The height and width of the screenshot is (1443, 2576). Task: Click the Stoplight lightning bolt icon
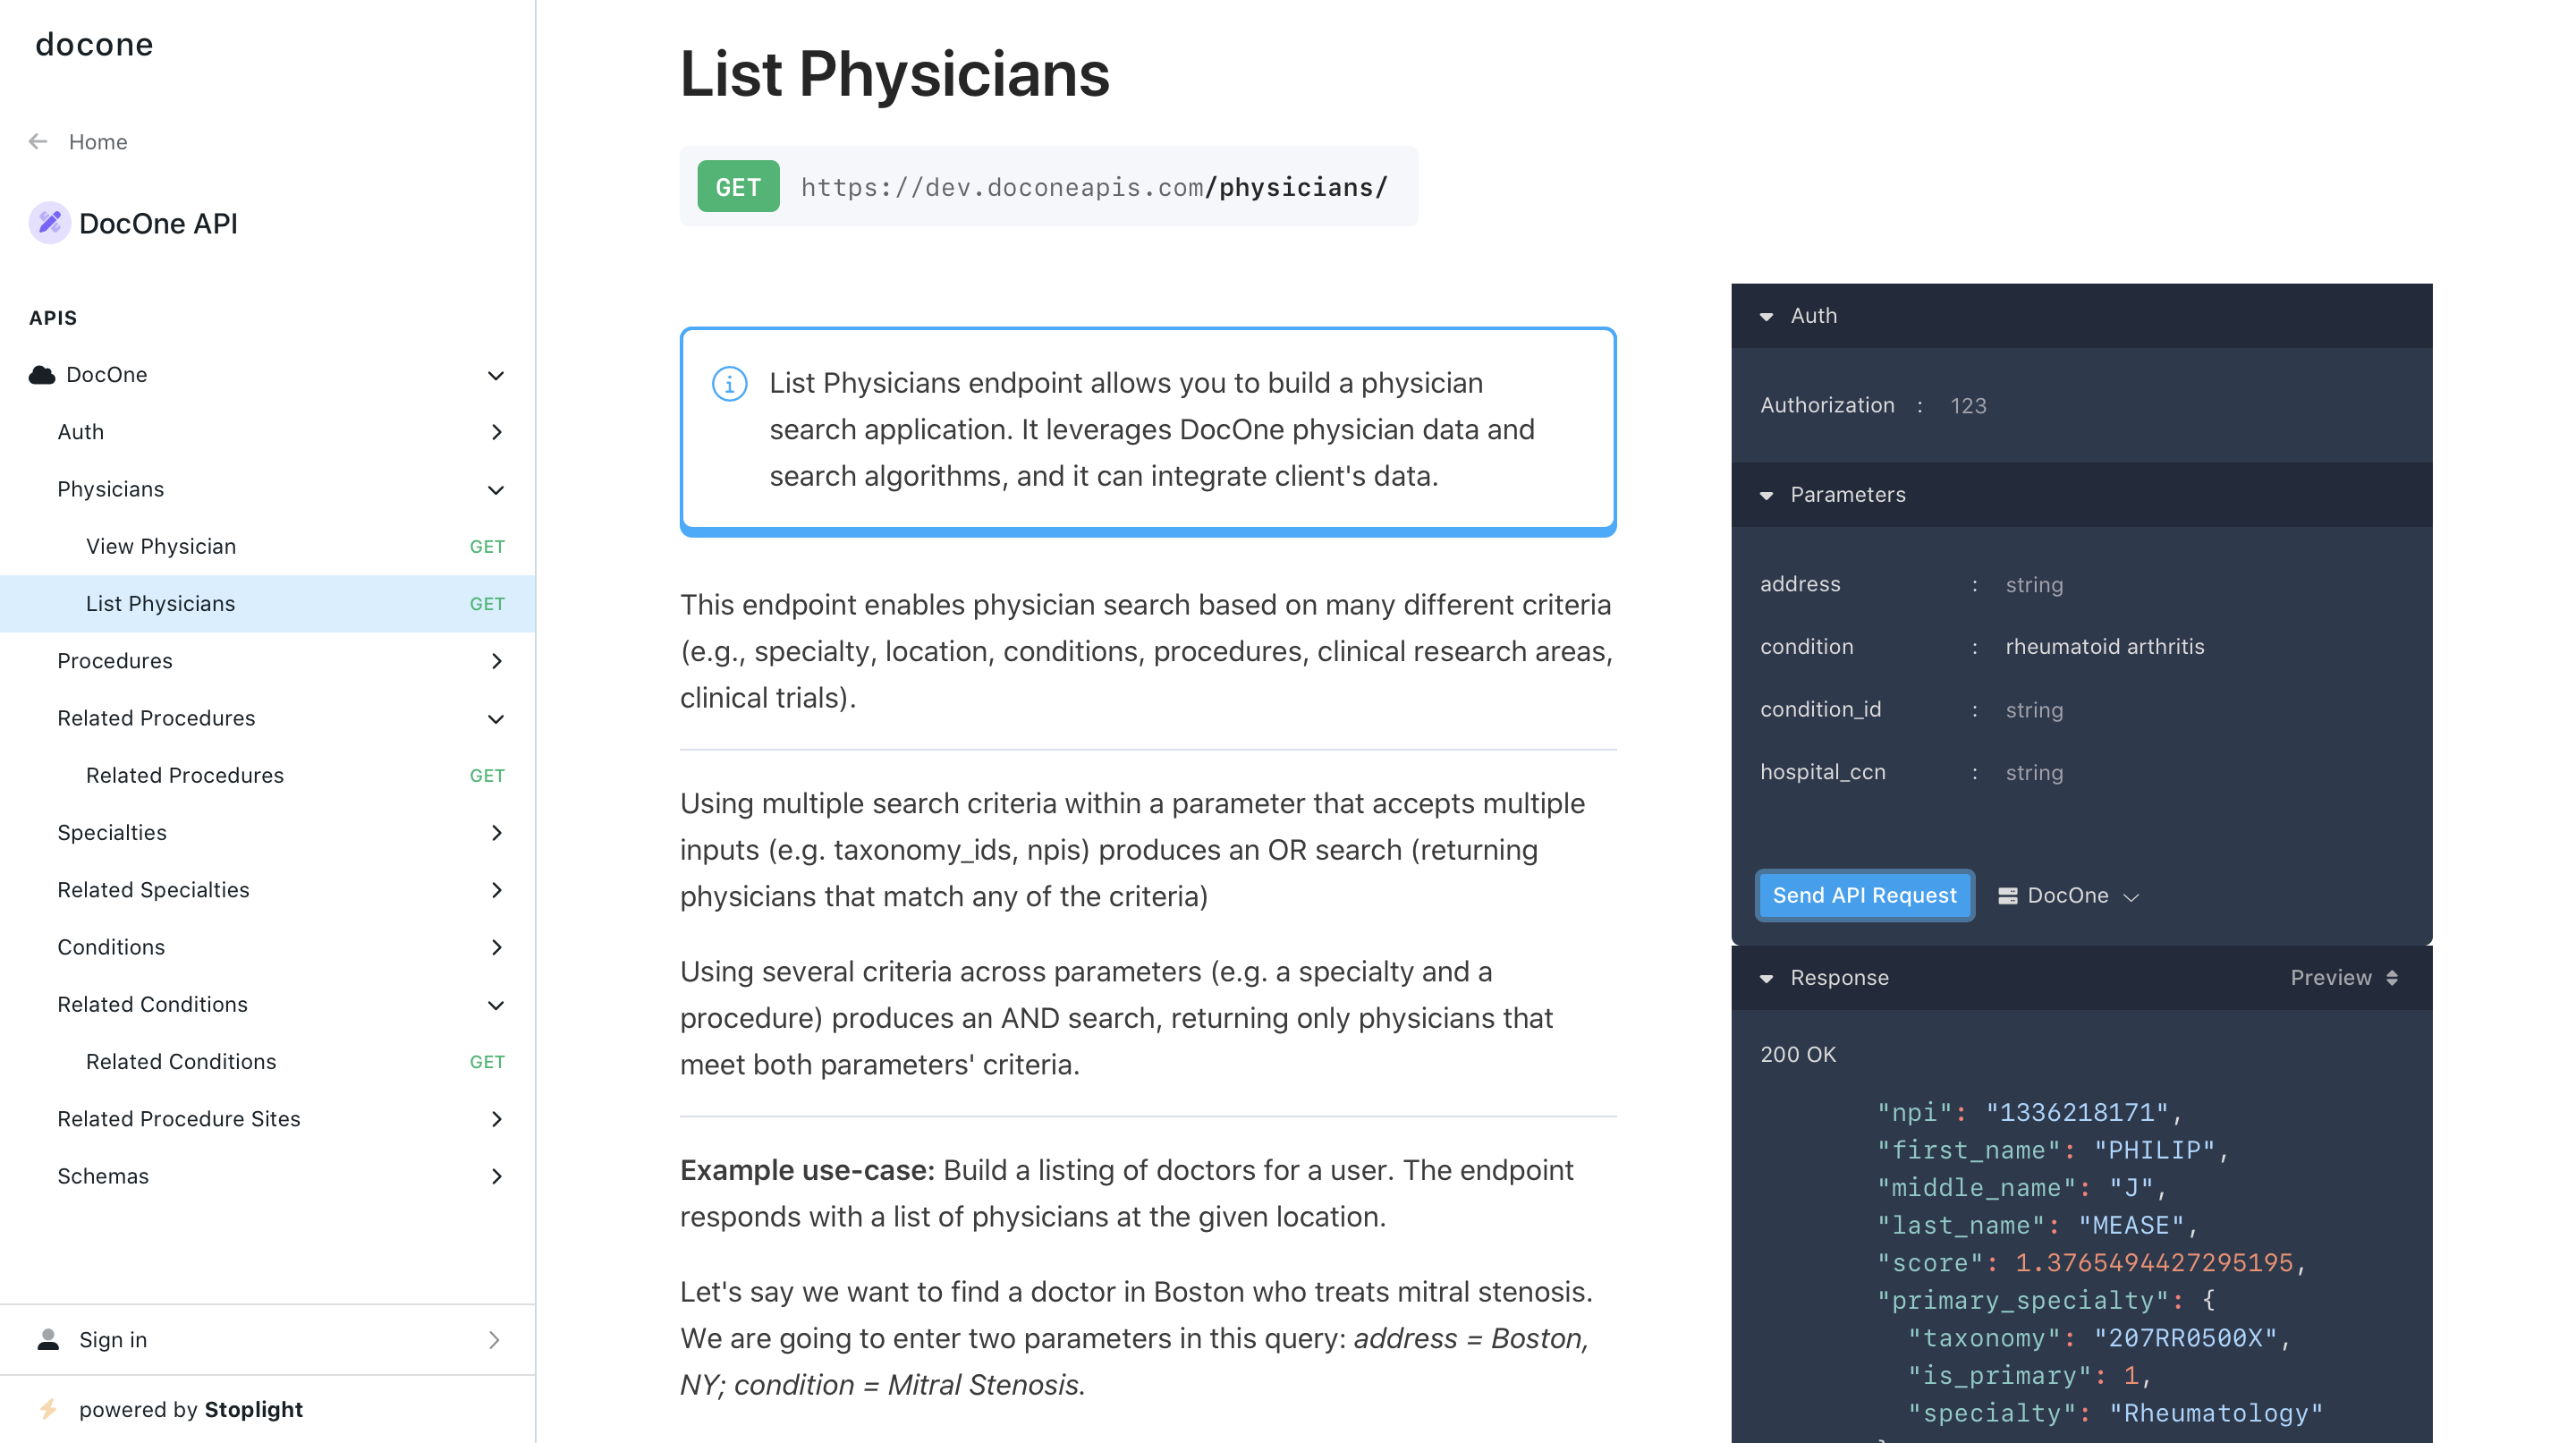tap(48, 1409)
